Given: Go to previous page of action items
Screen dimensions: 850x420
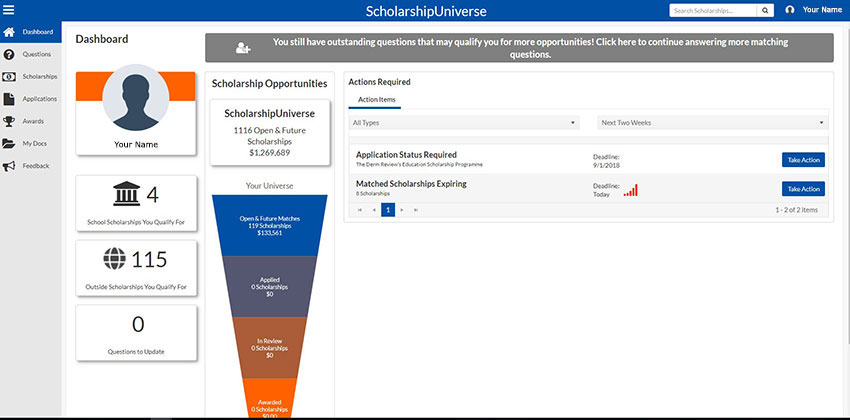Looking at the screenshot, I should tap(374, 210).
